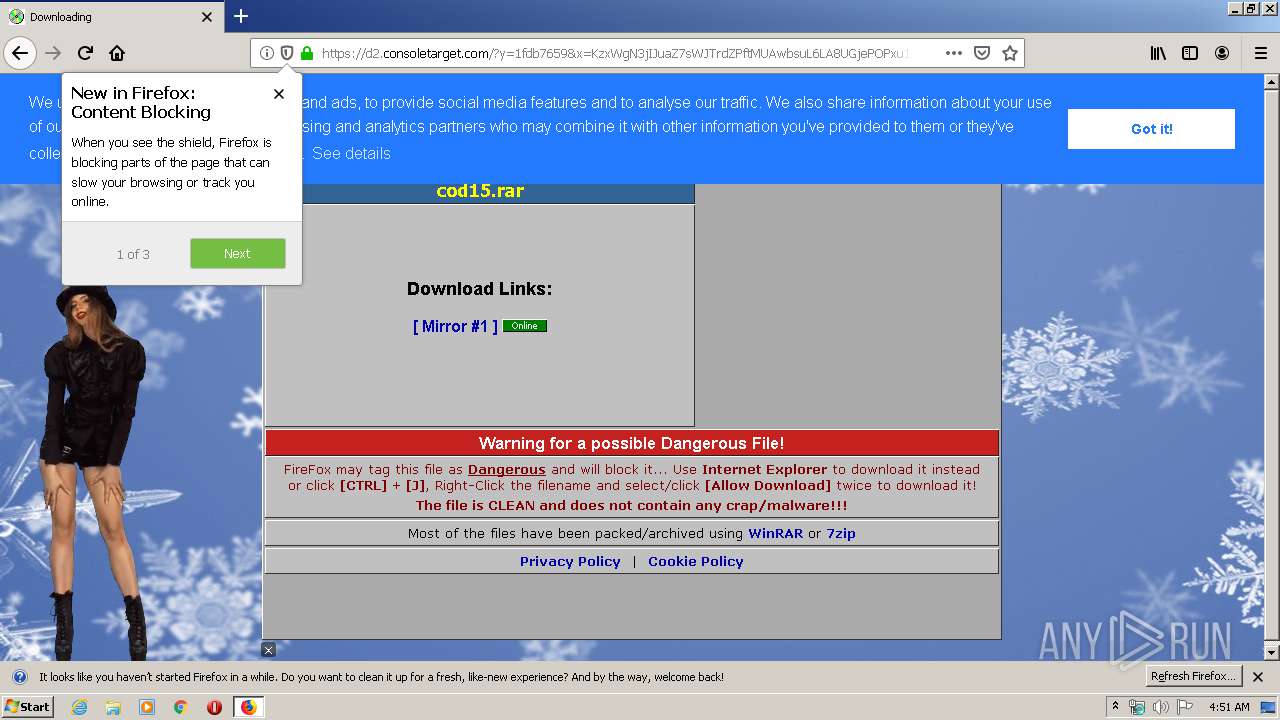Bookmark this page with star icon

[x=1010, y=53]
